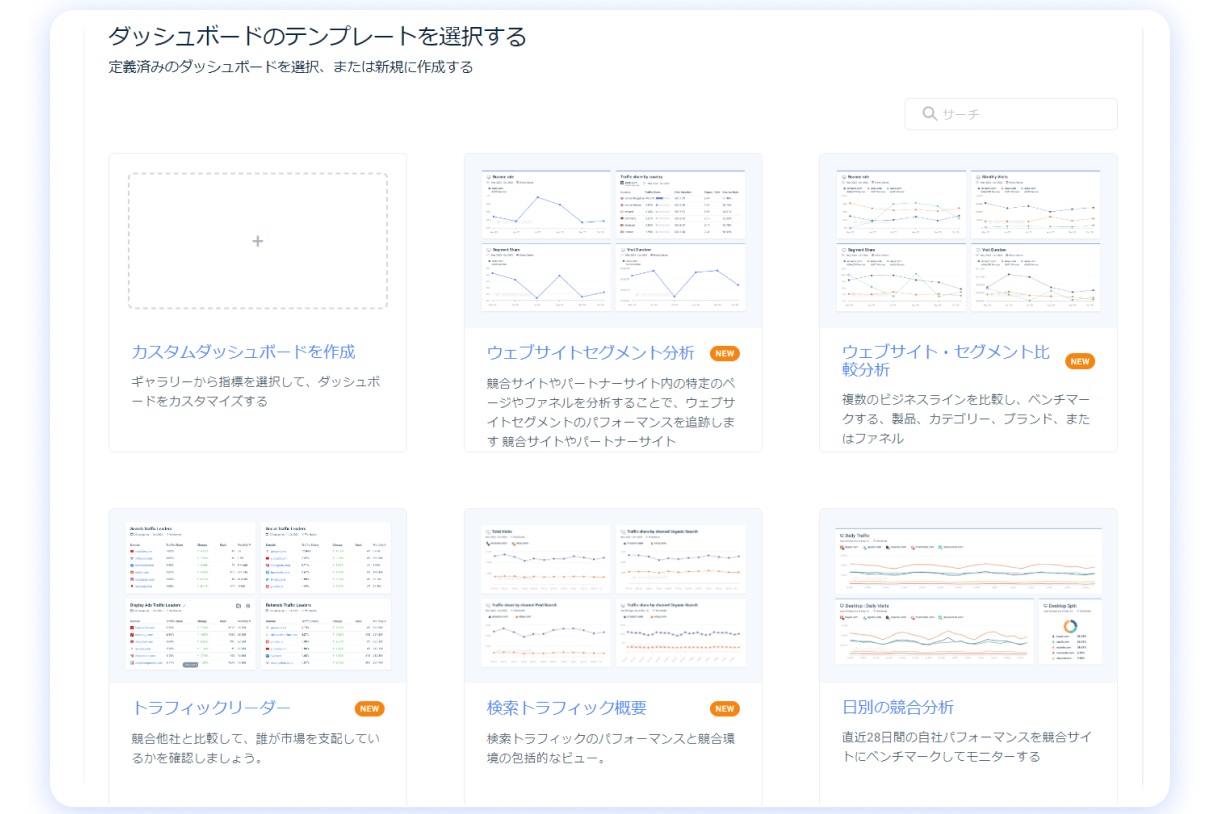Open カスタムダッシュボードを作成 link
This screenshot has height=814, width=1220.
[x=243, y=352]
